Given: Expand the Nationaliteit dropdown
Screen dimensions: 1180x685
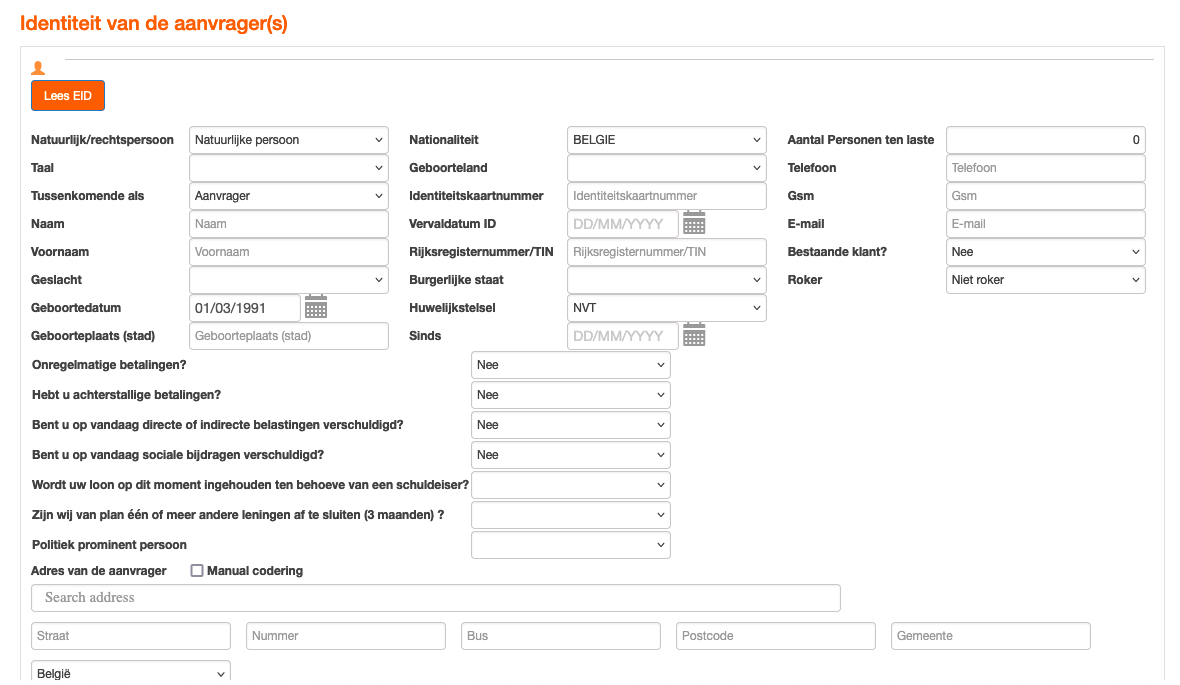Looking at the screenshot, I should click(x=666, y=140).
